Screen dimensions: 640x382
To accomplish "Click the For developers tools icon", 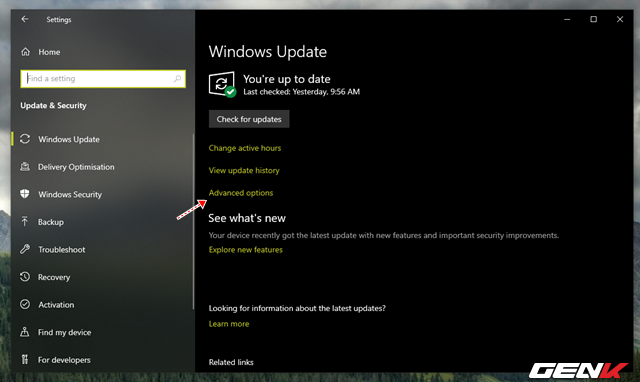I will coord(25,360).
